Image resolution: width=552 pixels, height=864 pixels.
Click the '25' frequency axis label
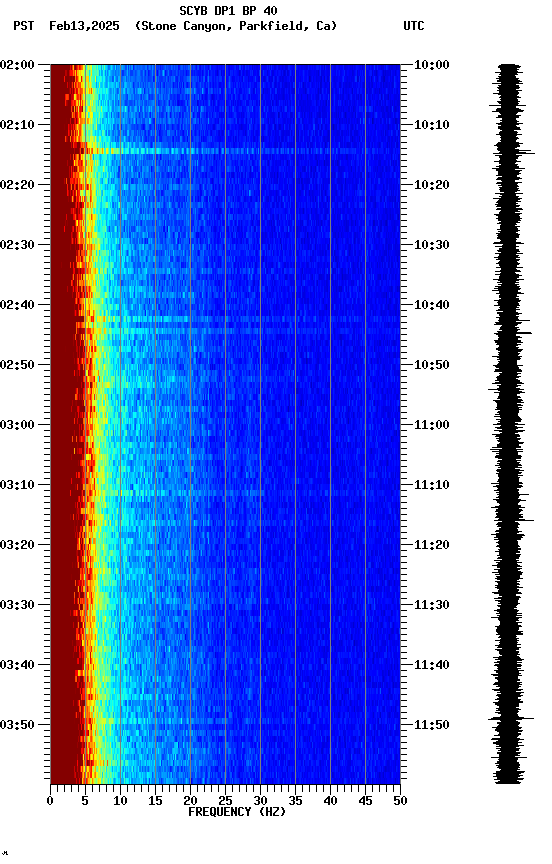[225, 801]
